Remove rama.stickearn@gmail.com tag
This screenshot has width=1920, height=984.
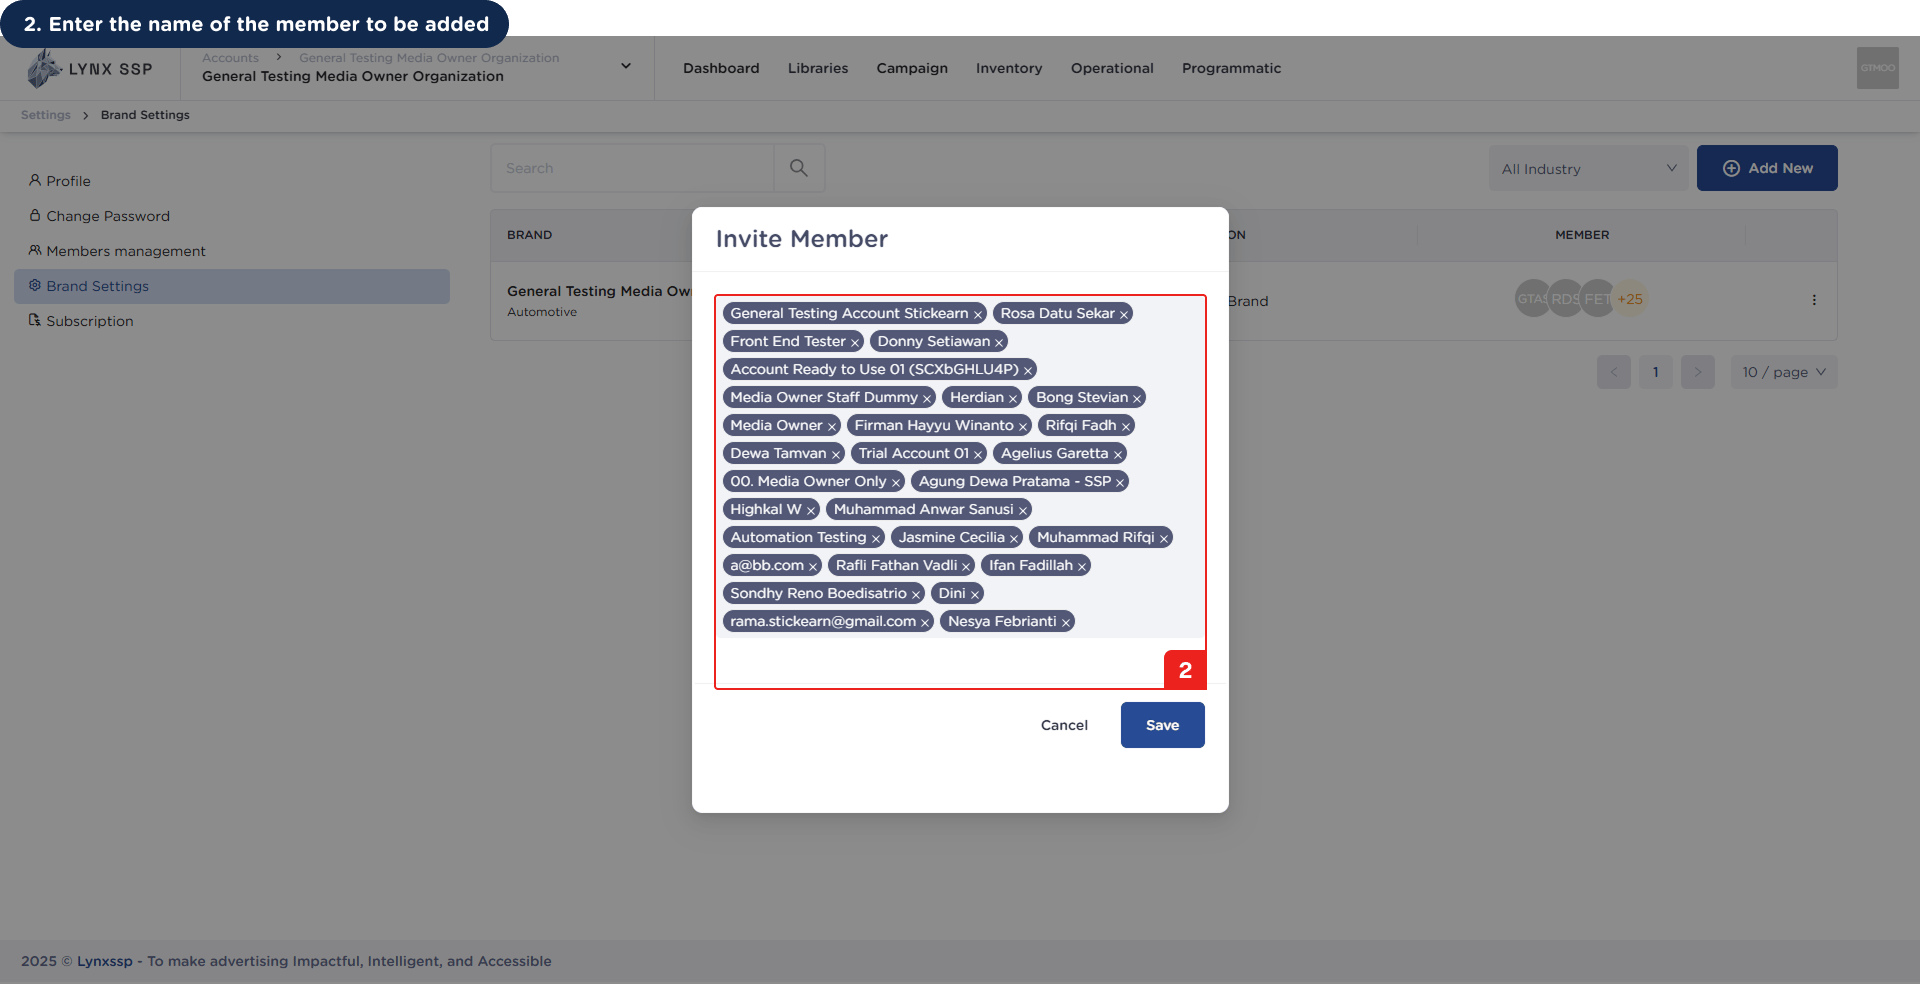tap(925, 622)
